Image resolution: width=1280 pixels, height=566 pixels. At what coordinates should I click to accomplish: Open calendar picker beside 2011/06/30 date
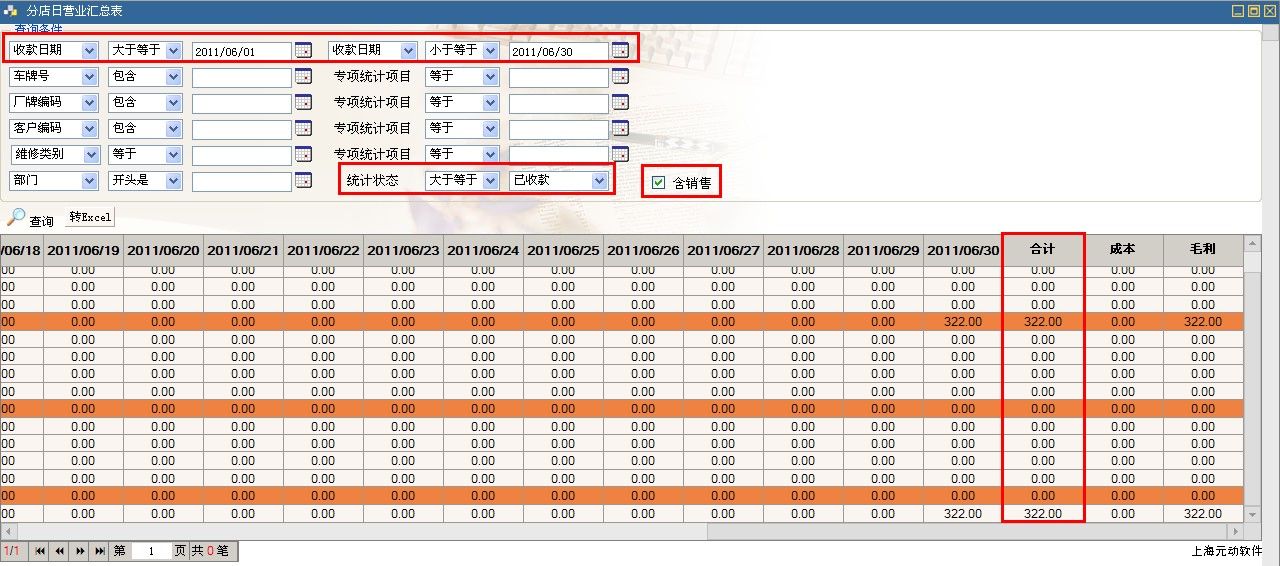point(620,50)
